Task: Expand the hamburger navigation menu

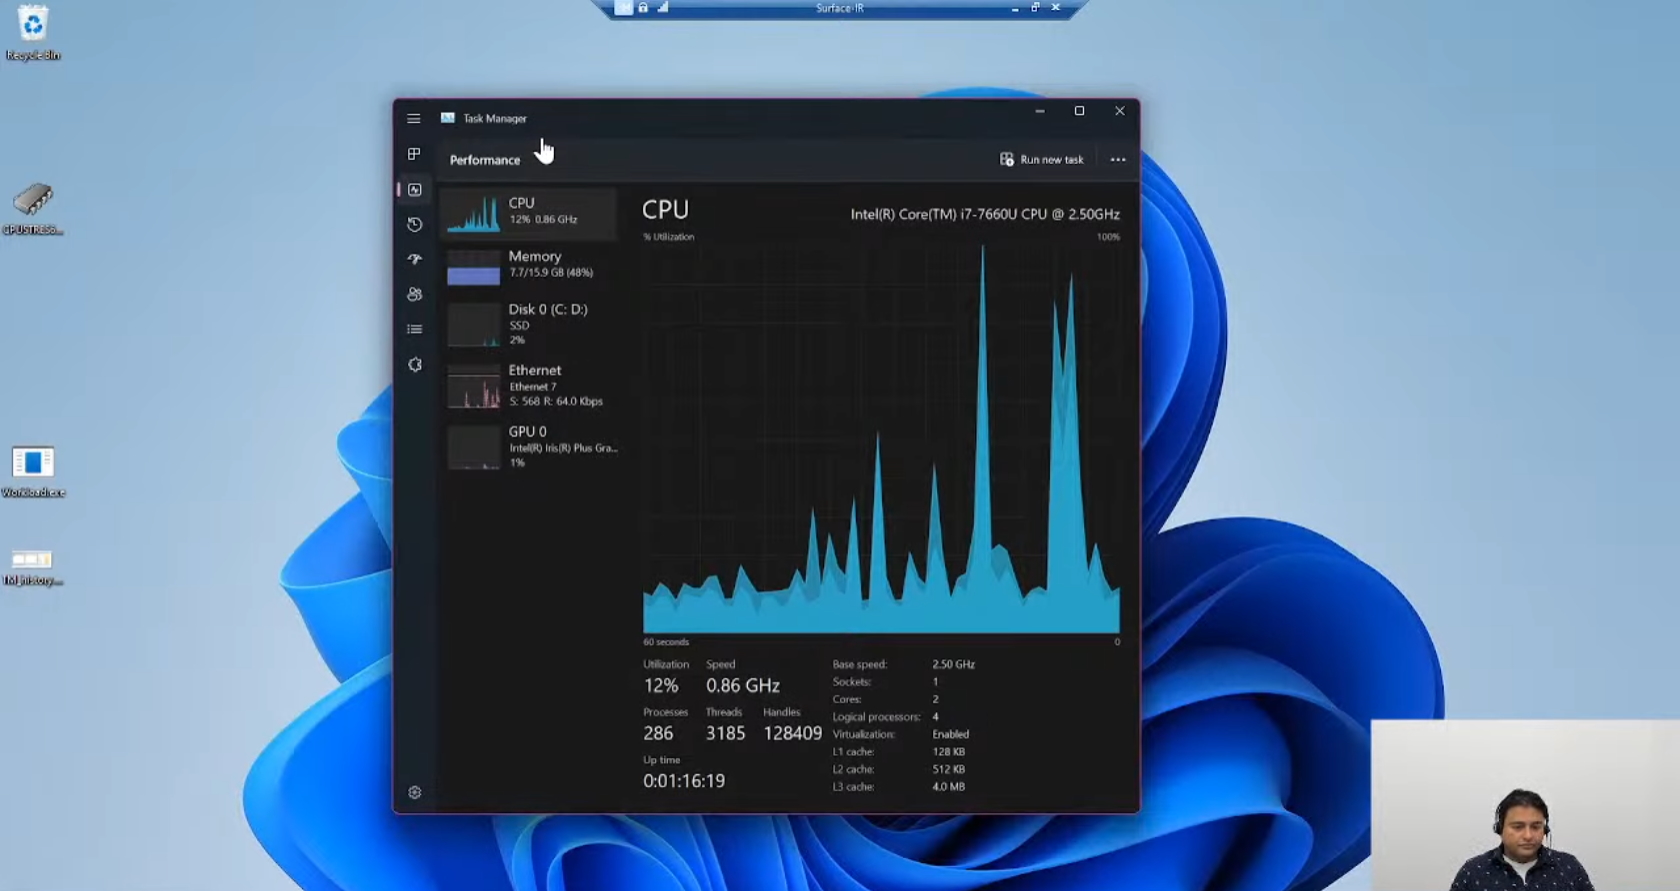Action: [414, 118]
